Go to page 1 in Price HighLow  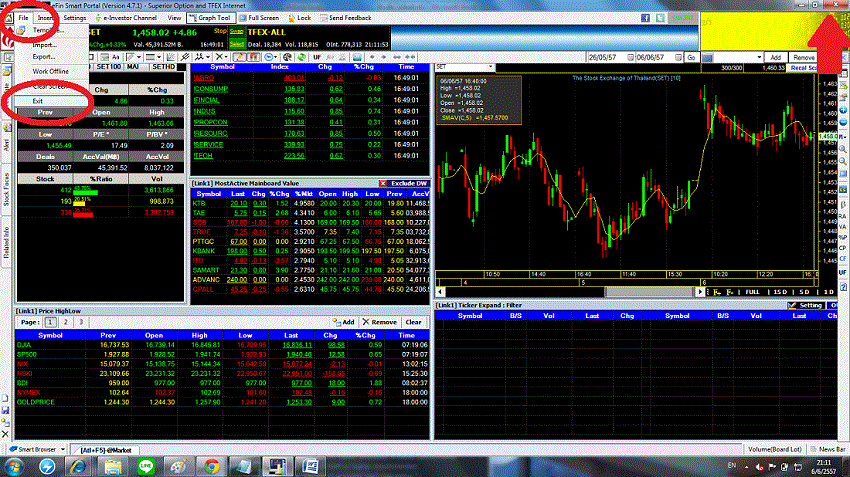point(50,322)
